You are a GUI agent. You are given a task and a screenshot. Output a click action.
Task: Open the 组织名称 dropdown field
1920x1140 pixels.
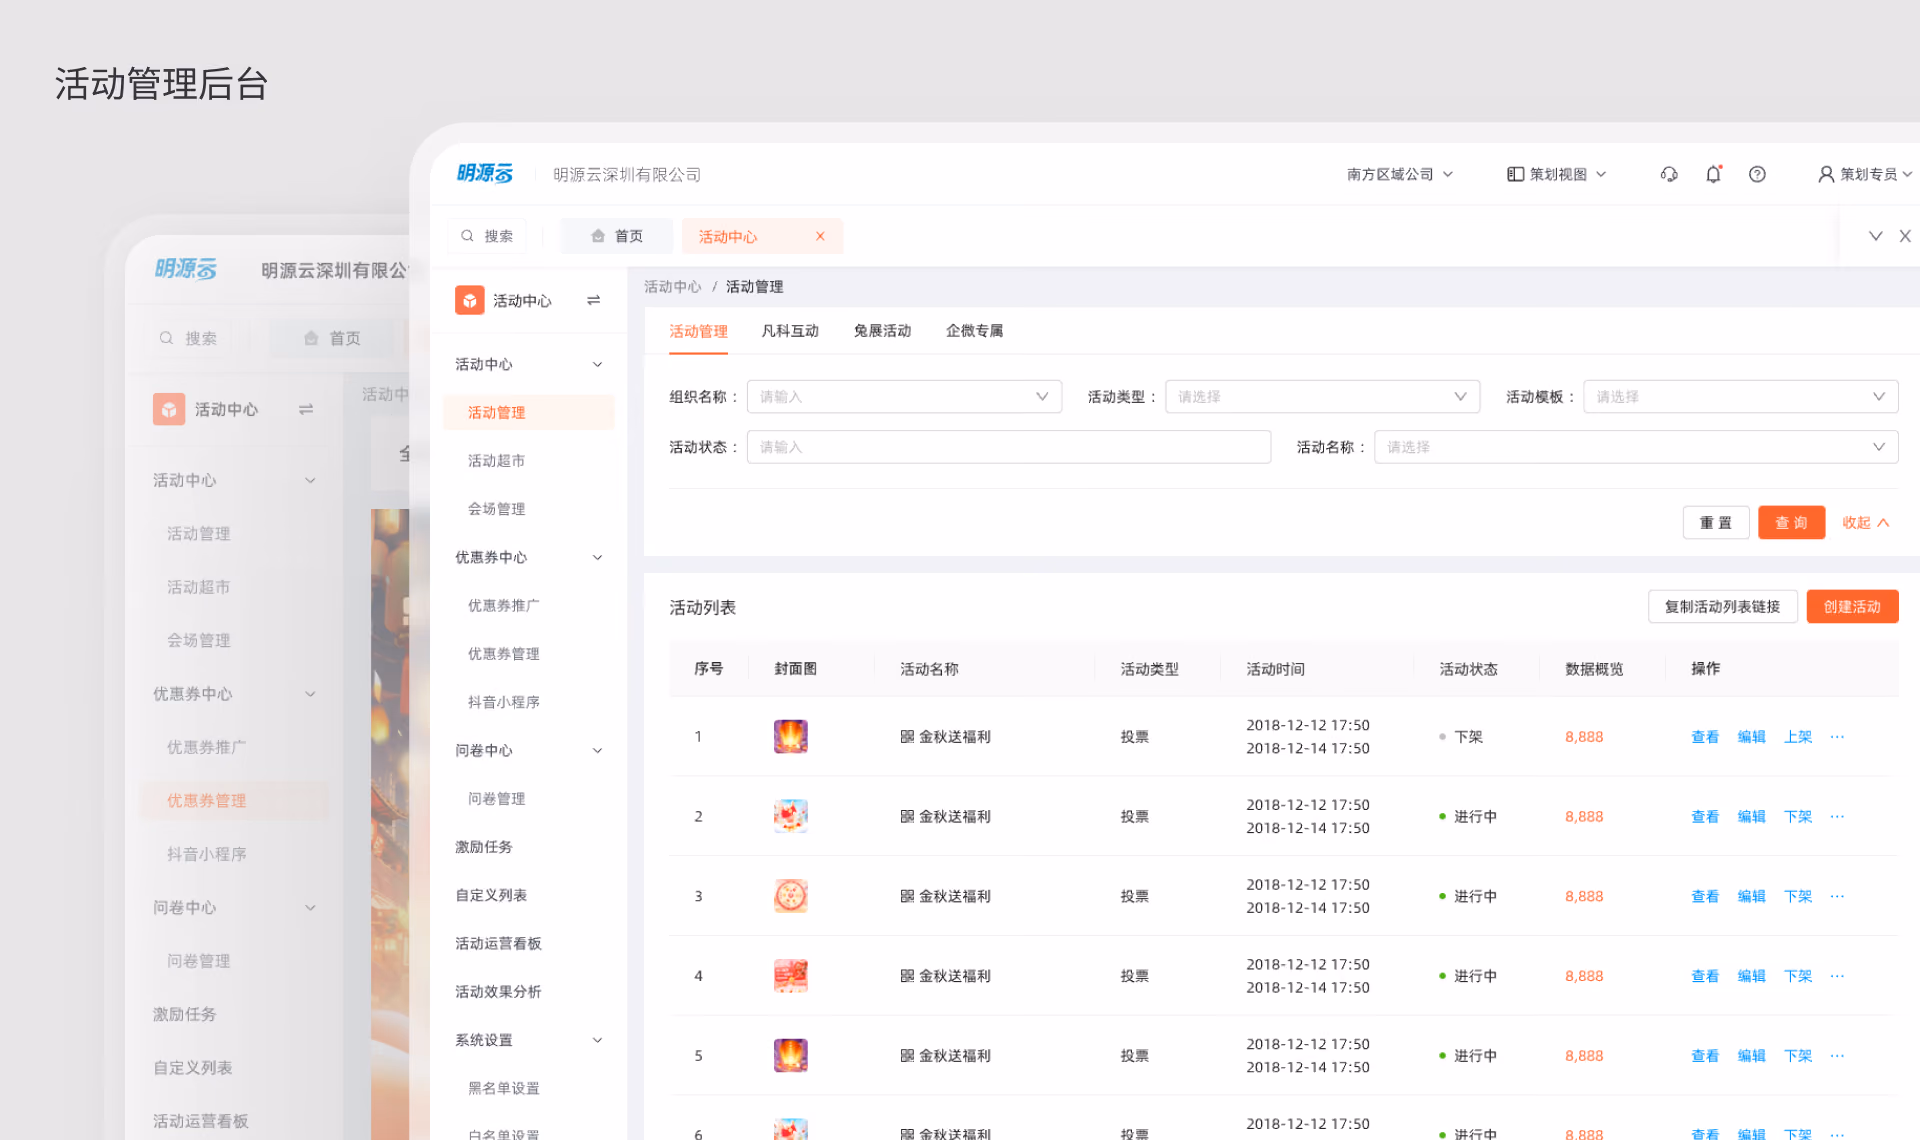(x=904, y=397)
